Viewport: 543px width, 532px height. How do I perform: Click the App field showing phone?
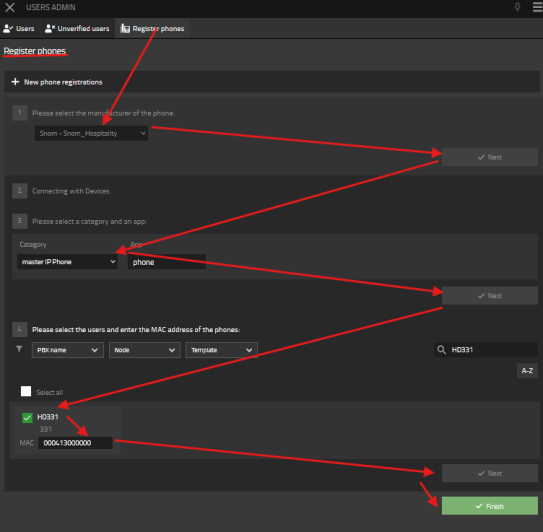(x=167, y=262)
